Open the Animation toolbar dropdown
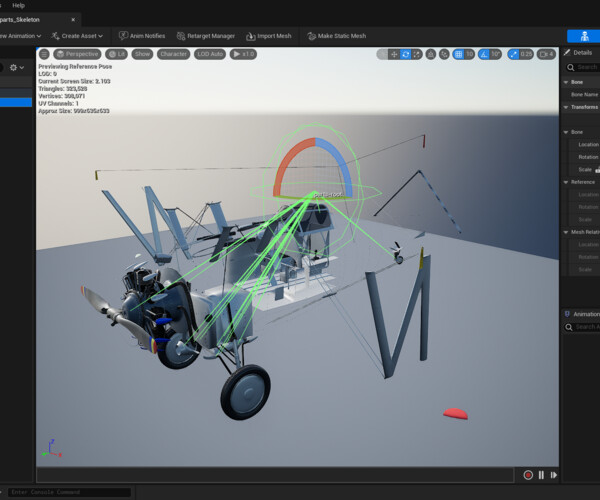Image resolution: width=600 pixels, height=500 pixels. tap(21, 36)
